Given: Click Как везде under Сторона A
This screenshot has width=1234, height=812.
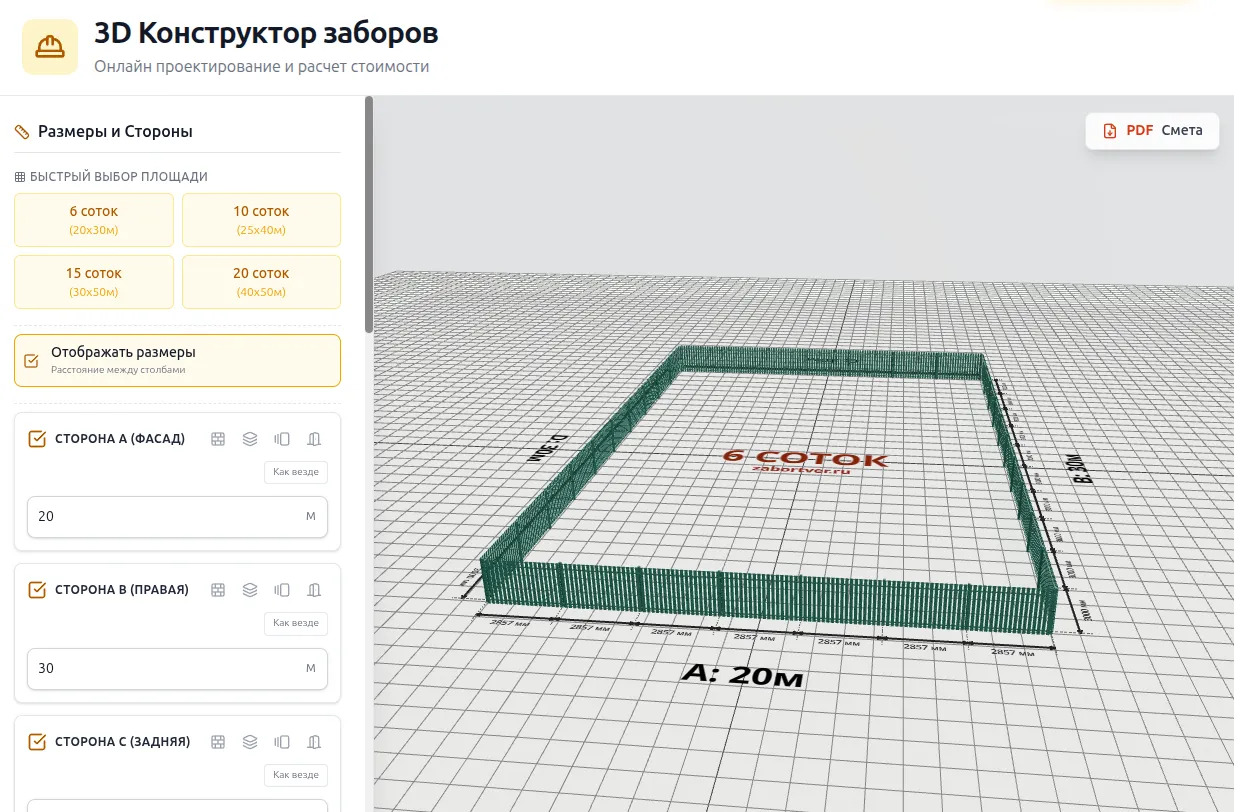Looking at the screenshot, I should point(296,472).
